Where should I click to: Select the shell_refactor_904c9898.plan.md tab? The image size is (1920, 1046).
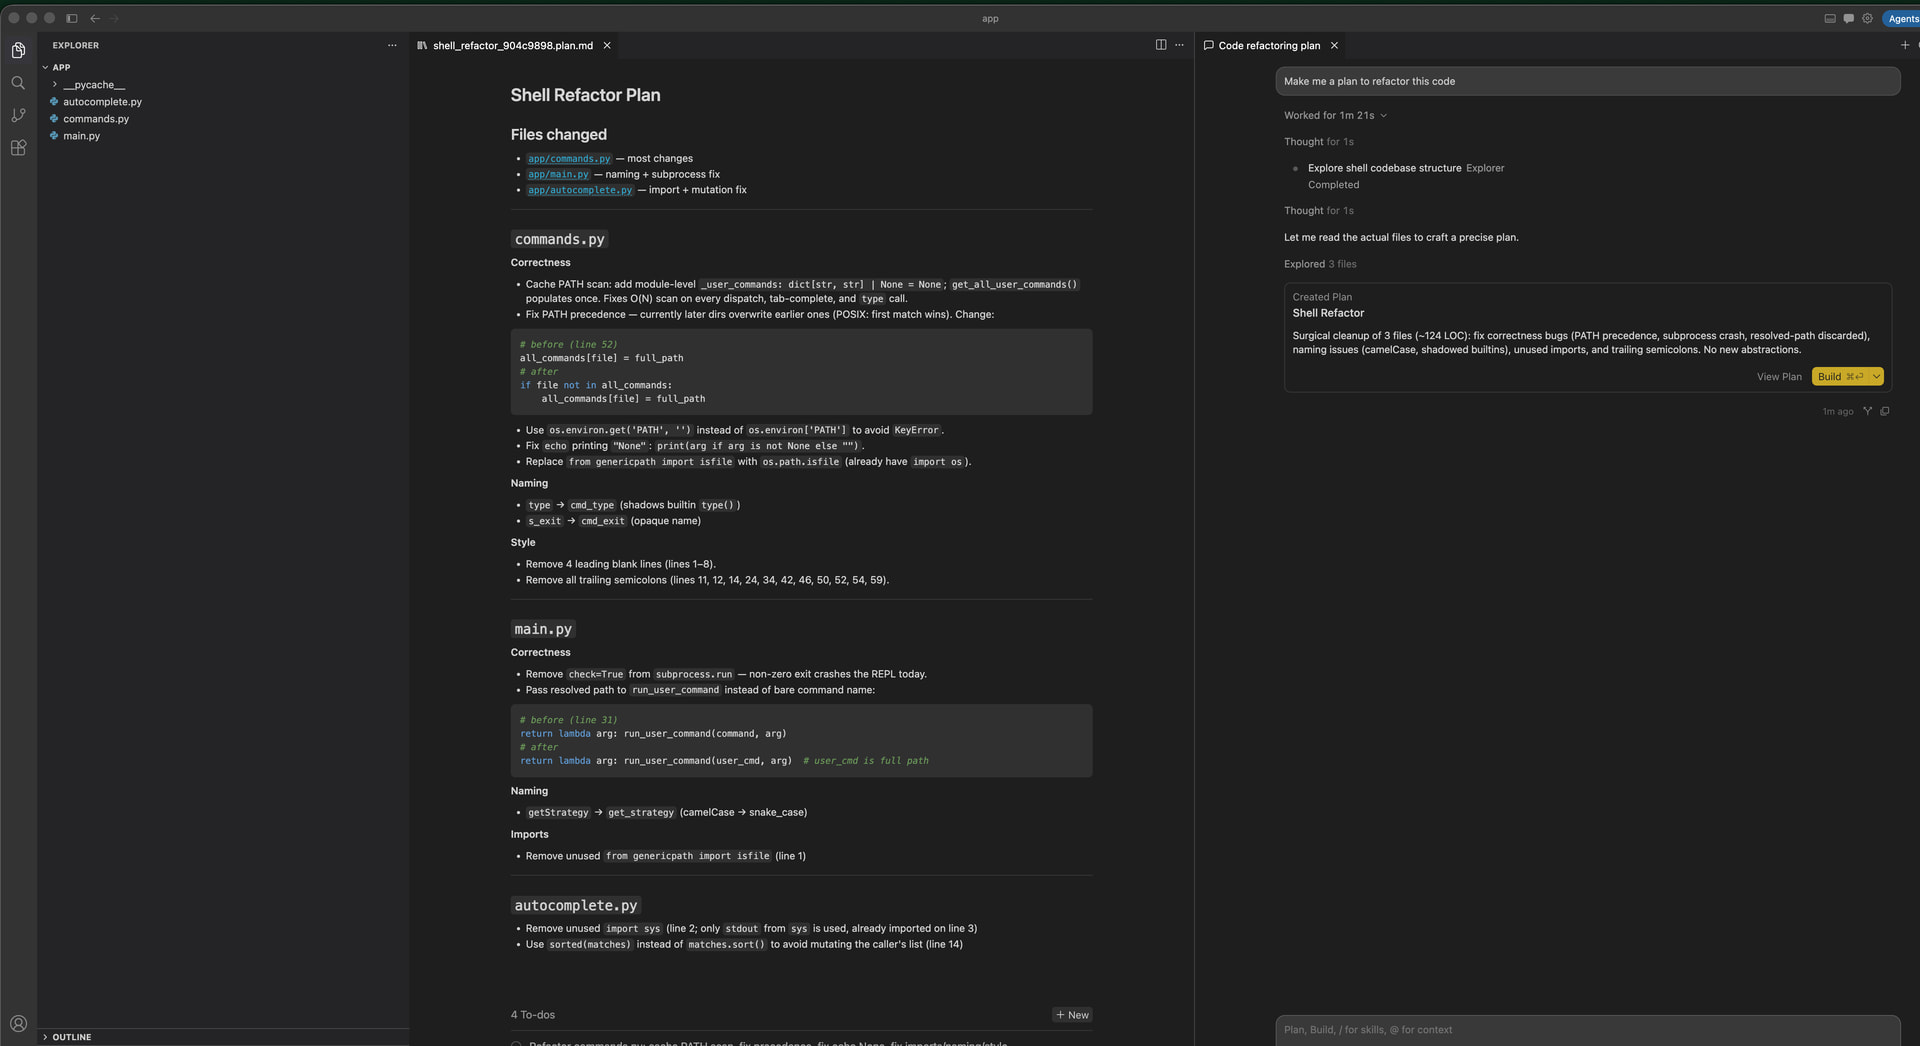pyautogui.click(x=512, y=45)
